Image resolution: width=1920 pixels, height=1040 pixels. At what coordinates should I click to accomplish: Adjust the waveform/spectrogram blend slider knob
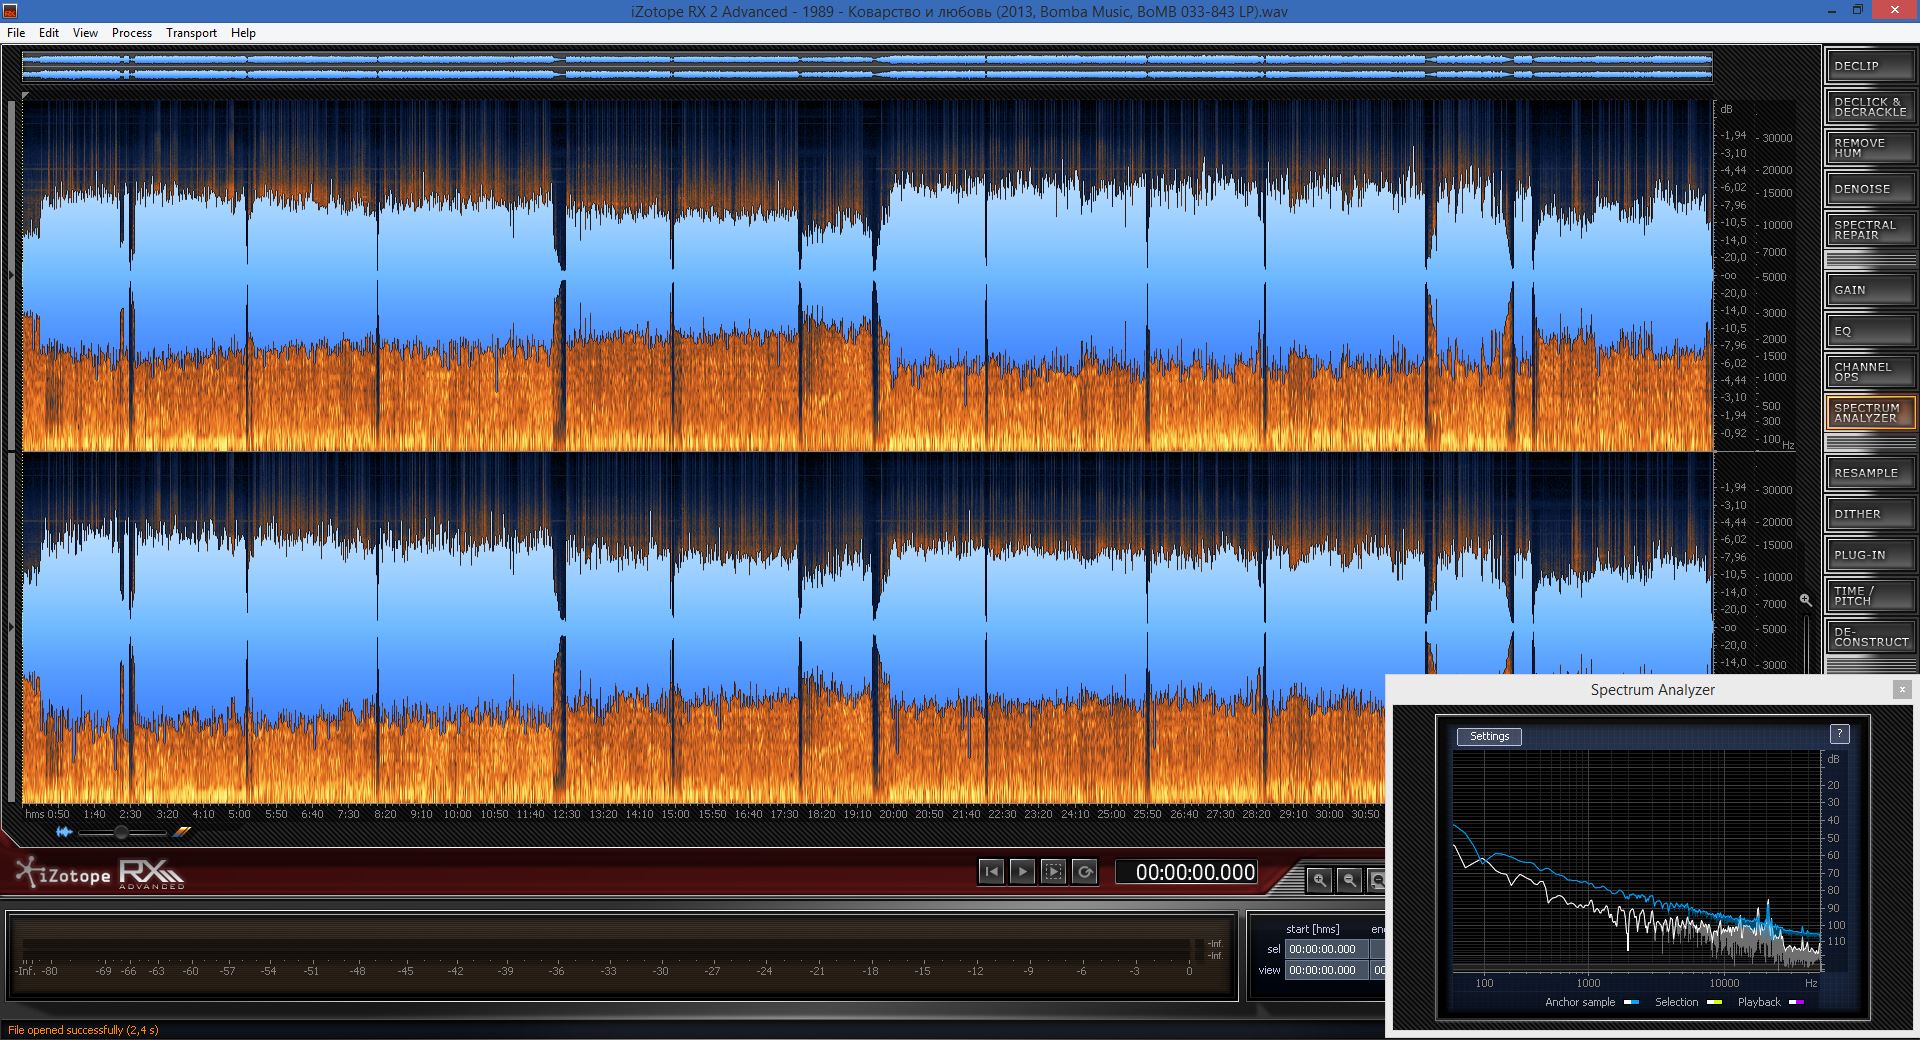[x=121, y=832]
